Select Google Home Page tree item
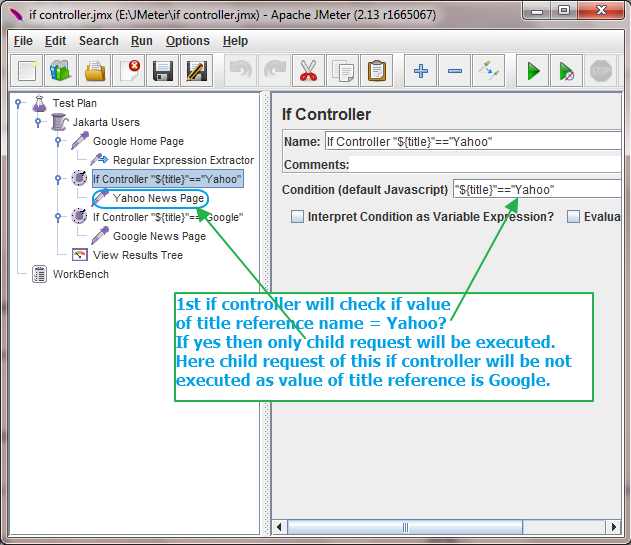 pos(138,141)
